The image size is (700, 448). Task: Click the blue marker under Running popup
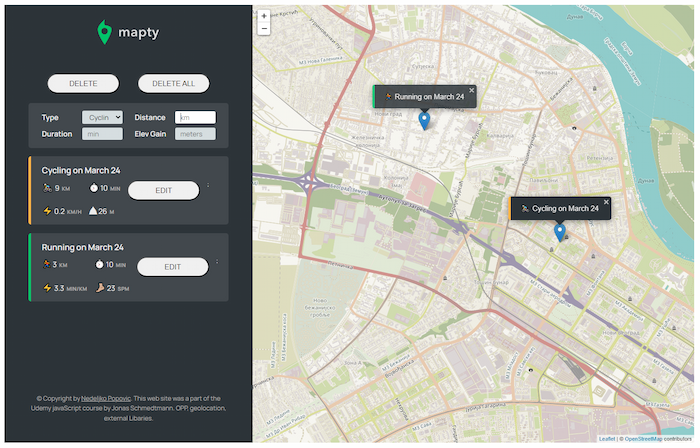425,121
